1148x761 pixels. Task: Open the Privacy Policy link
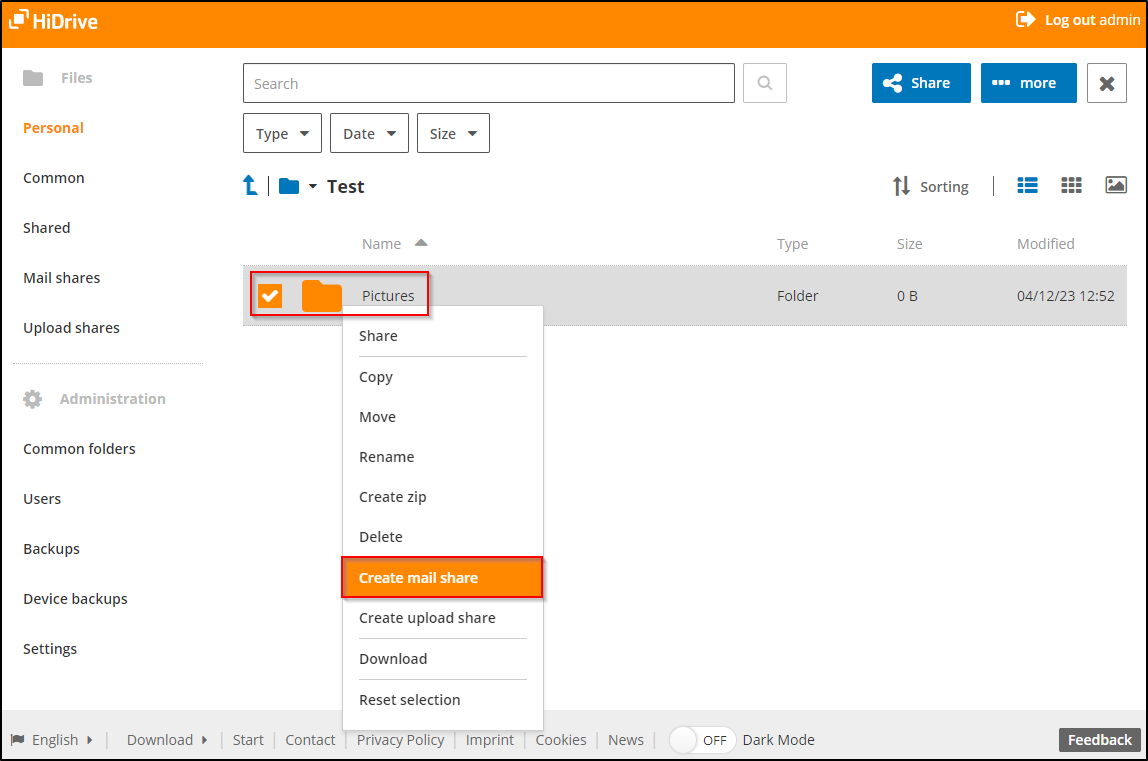400,740
